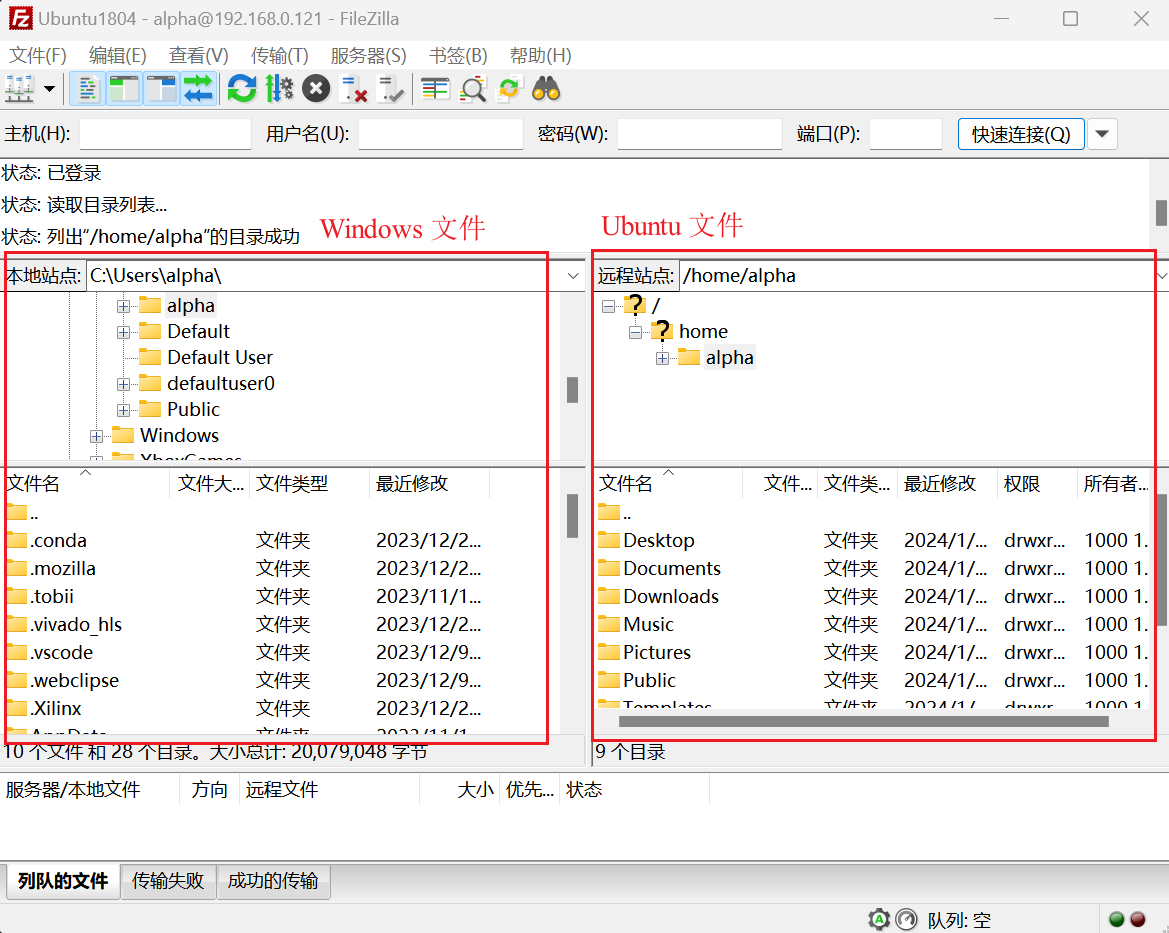Select the remote Downloads folder
The width and height of the screenshot is (1169, 933).
pyautogui.click(x=874, y=597)
